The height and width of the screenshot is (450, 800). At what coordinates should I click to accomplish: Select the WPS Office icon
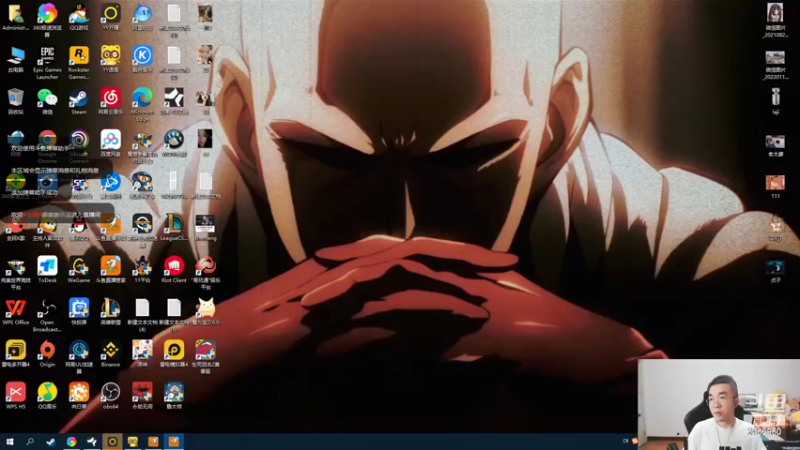pyautogui.click(x=15, y=312)
